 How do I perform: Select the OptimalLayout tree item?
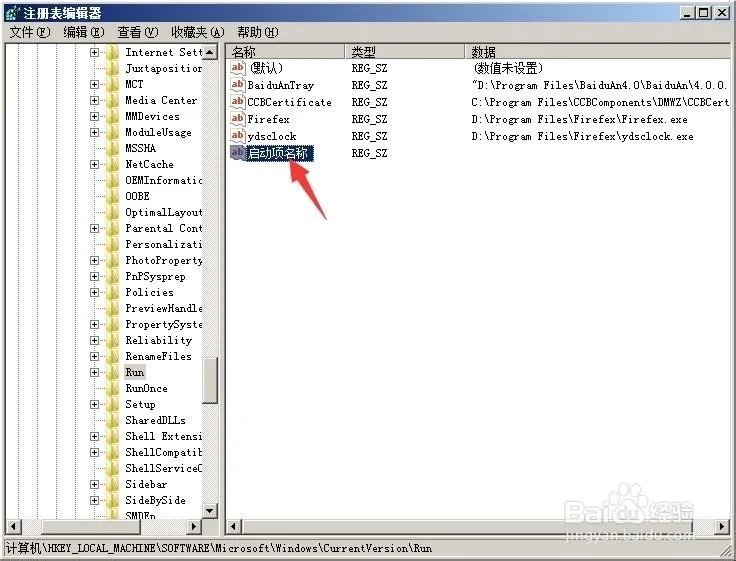click(x=163, y=212)
